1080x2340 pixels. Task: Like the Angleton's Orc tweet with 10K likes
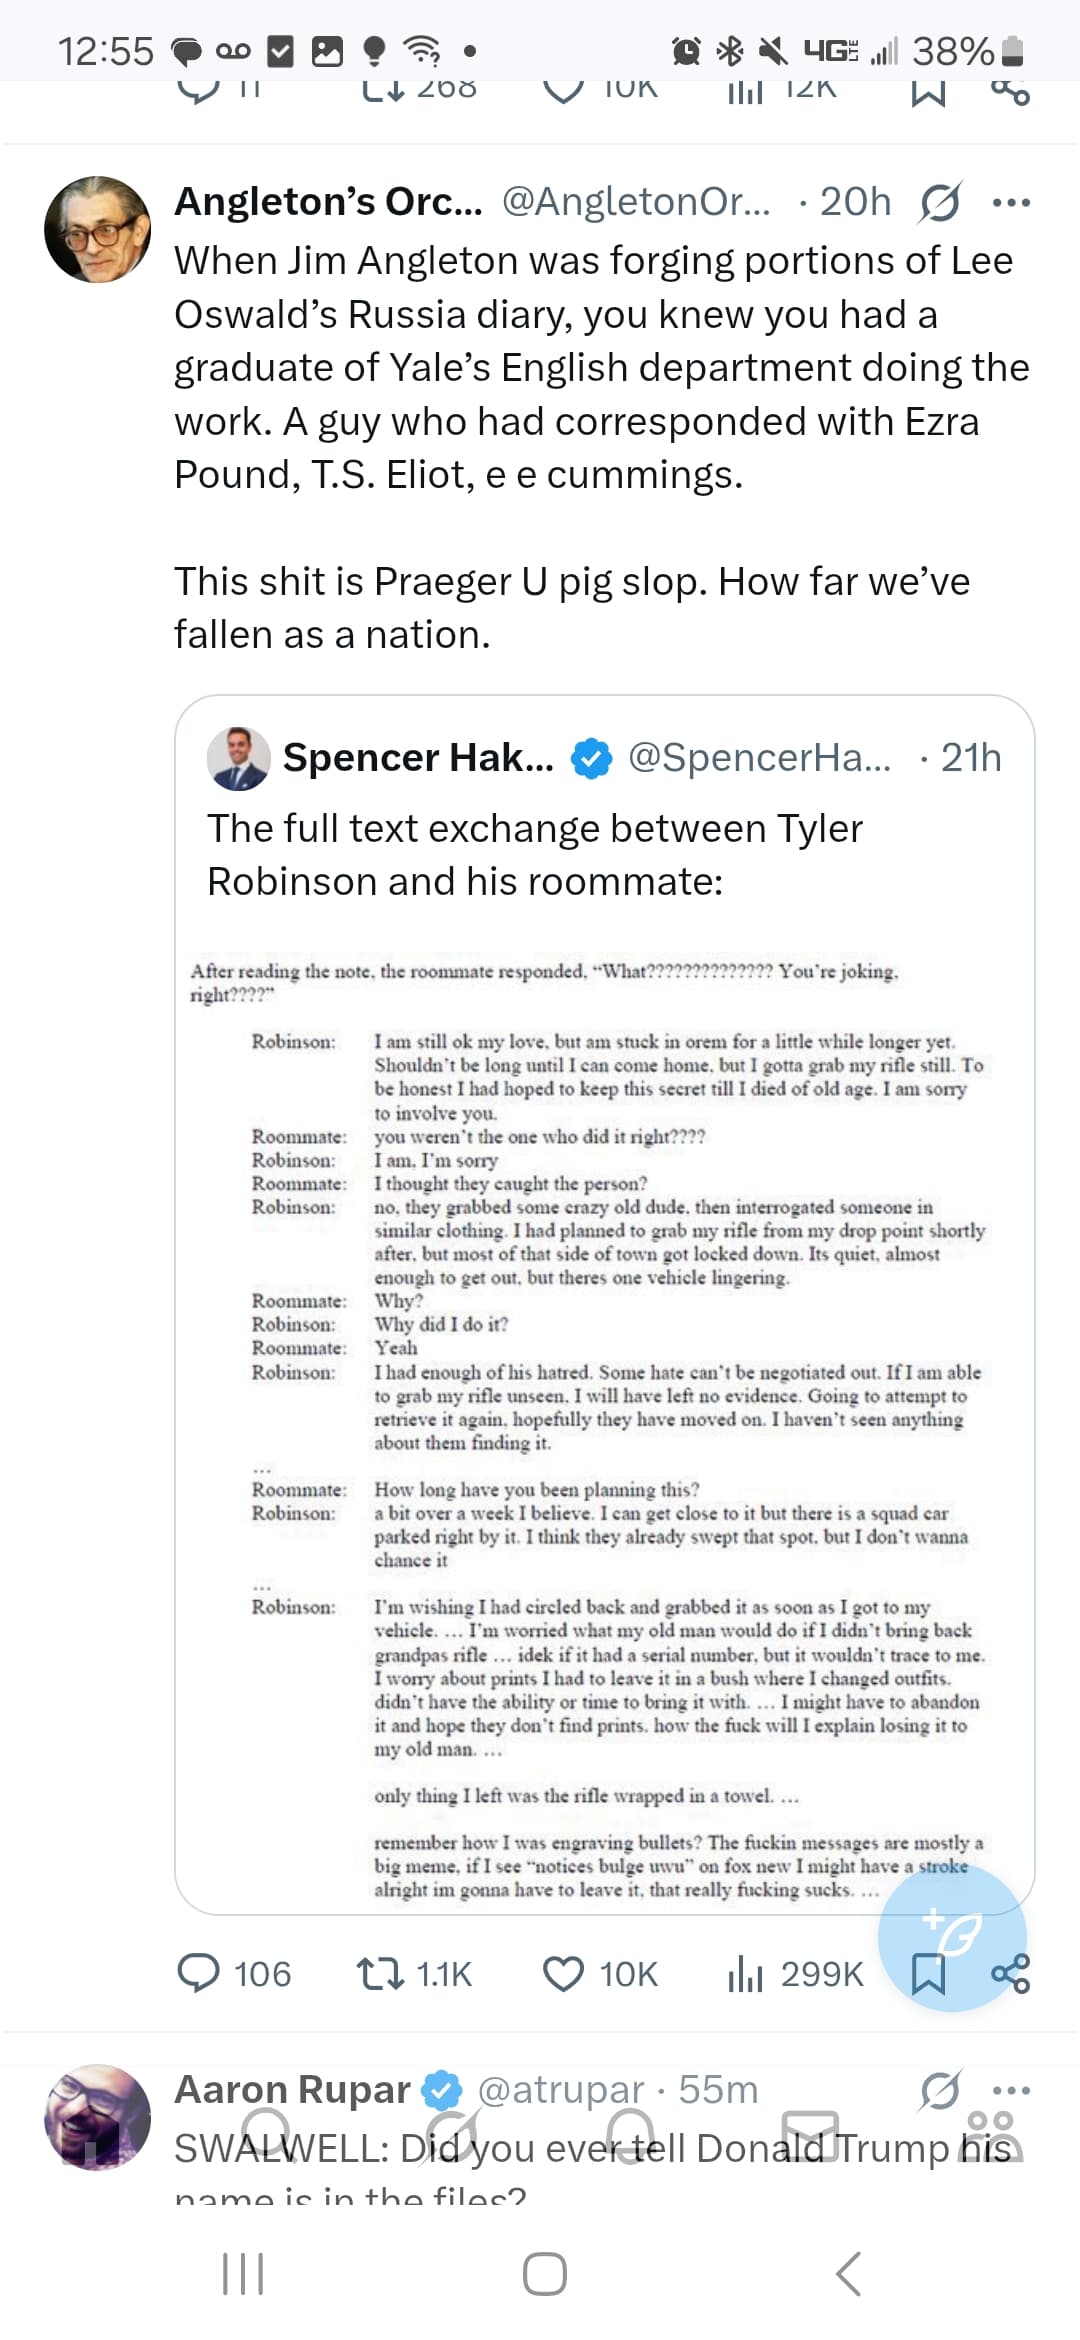tap(563, 1973)
